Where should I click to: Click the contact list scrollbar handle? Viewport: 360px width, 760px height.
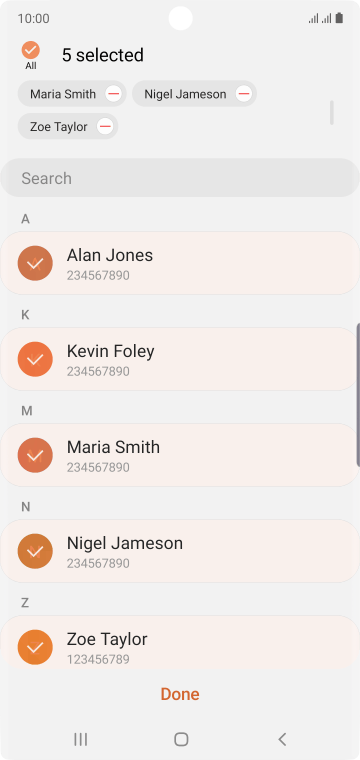pos(358,395)
